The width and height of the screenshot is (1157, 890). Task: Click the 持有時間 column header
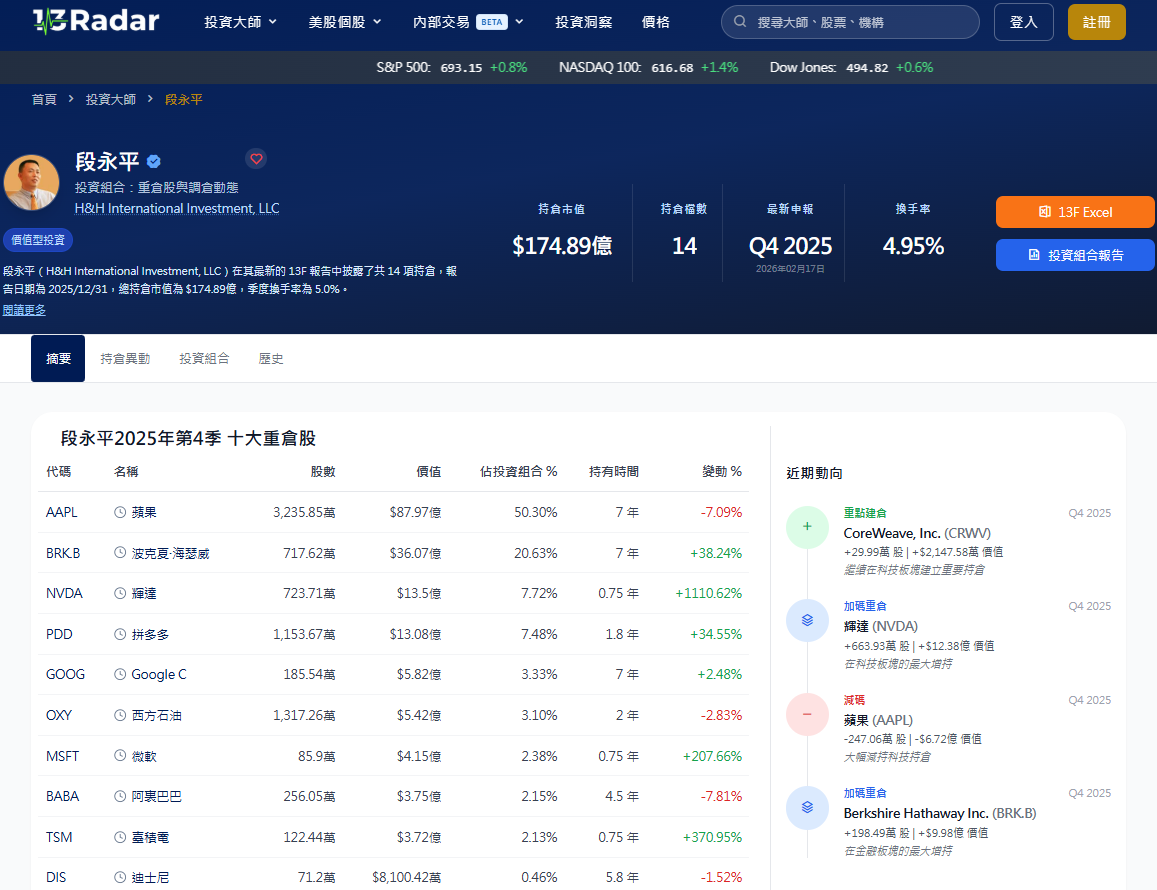pos(614,471)
